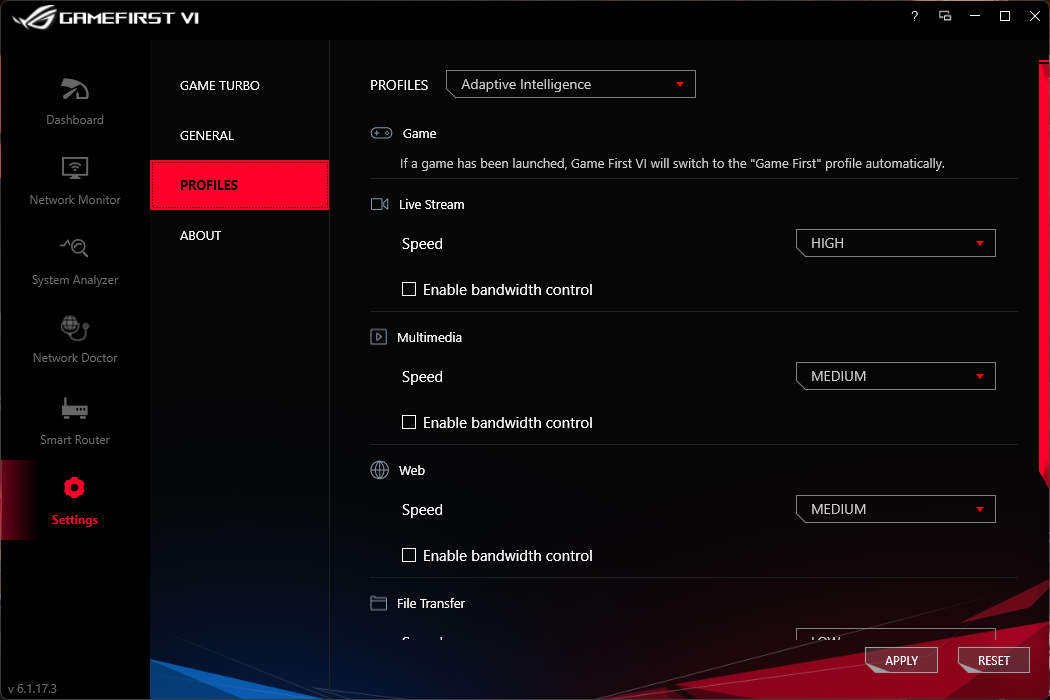Click the Web globe icon
The width and height of the screenshot is (1050, 700).
(380, 470)
